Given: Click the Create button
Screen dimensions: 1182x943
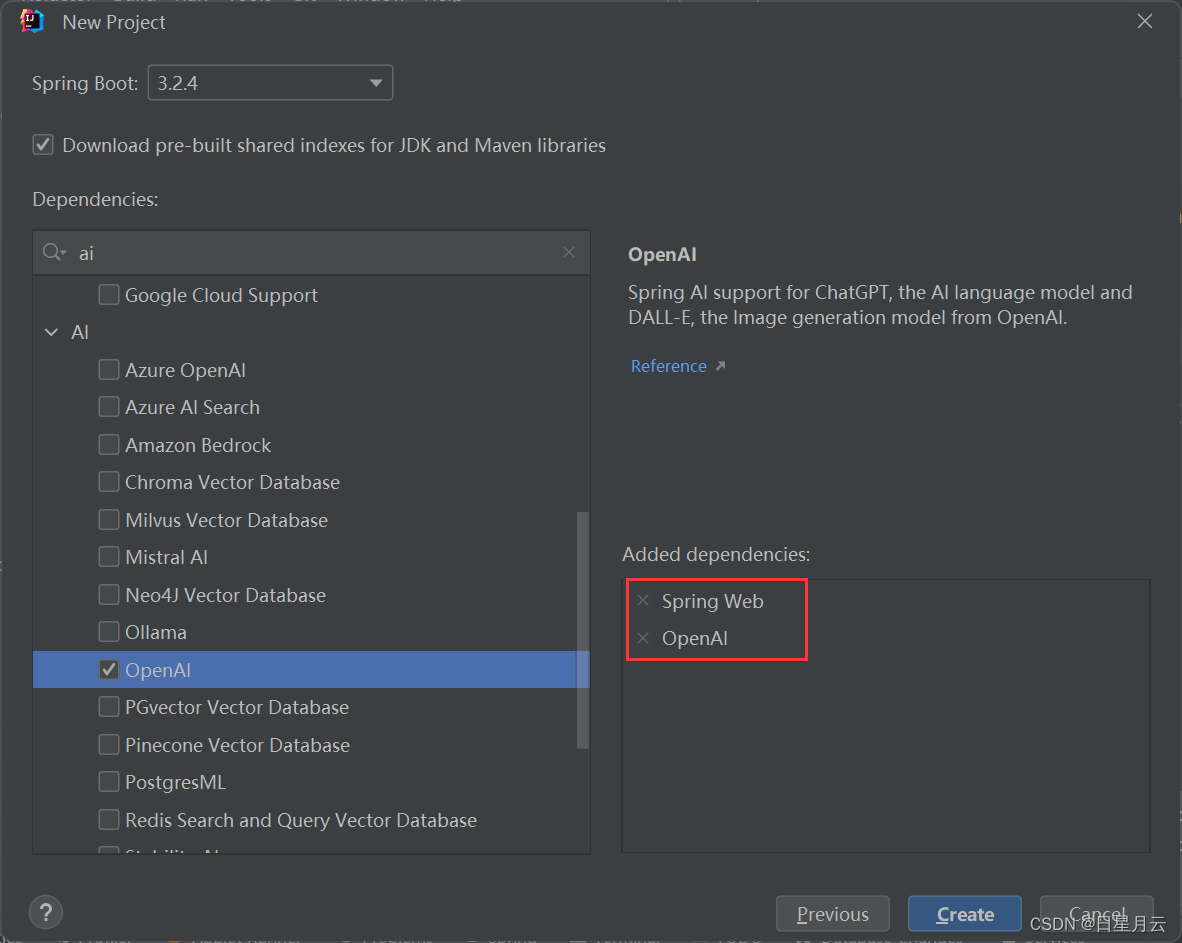Looking at the screenshot, I should click(964, 914).
